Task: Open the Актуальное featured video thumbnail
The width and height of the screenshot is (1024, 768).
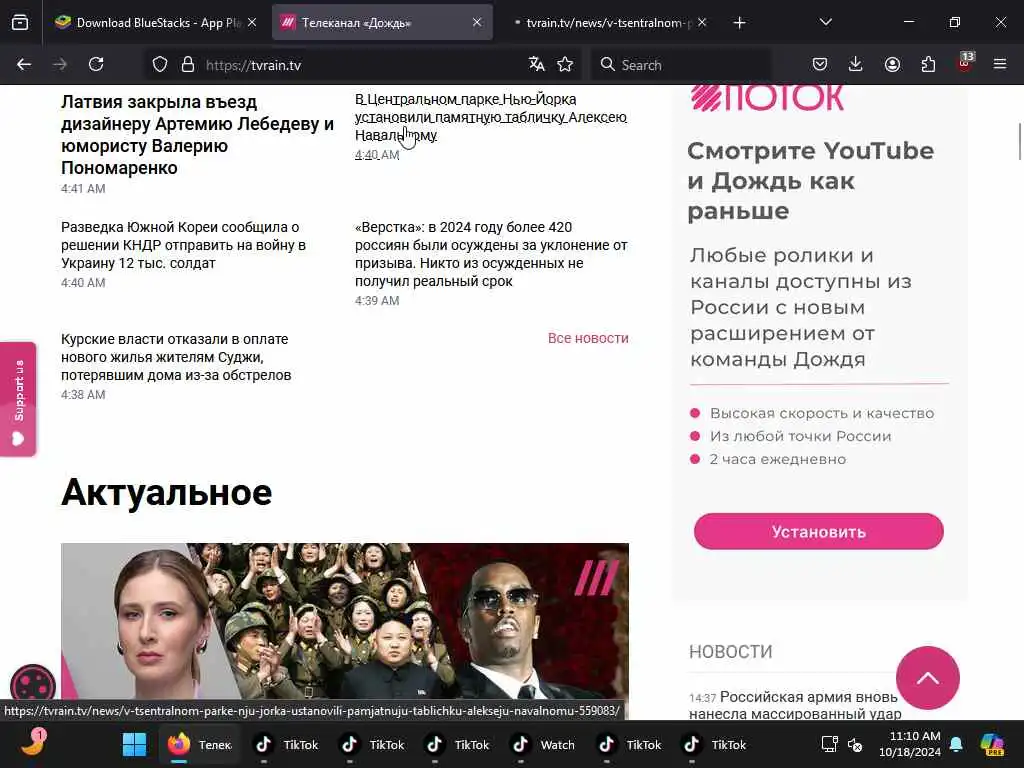Action: pyautogui.click(x=345, y=622)
